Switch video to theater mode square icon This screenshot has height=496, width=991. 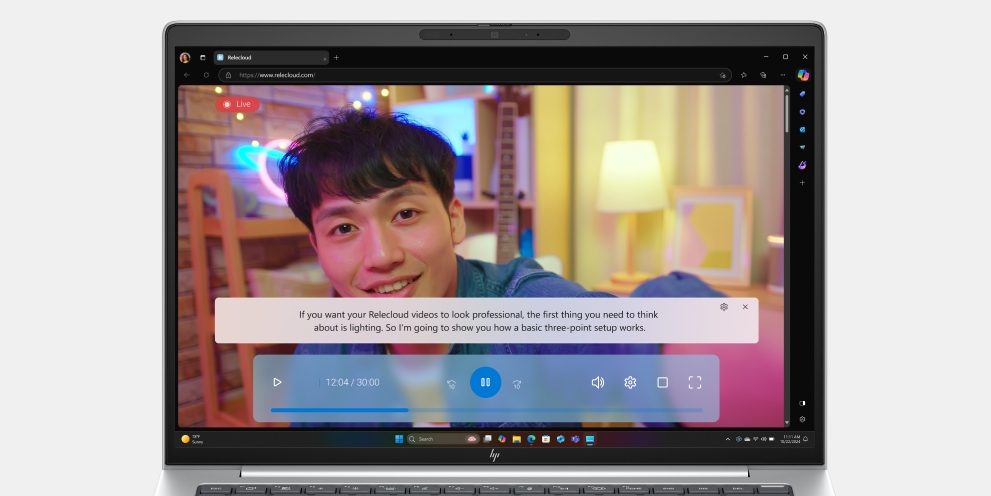click(x=662, y=382)
